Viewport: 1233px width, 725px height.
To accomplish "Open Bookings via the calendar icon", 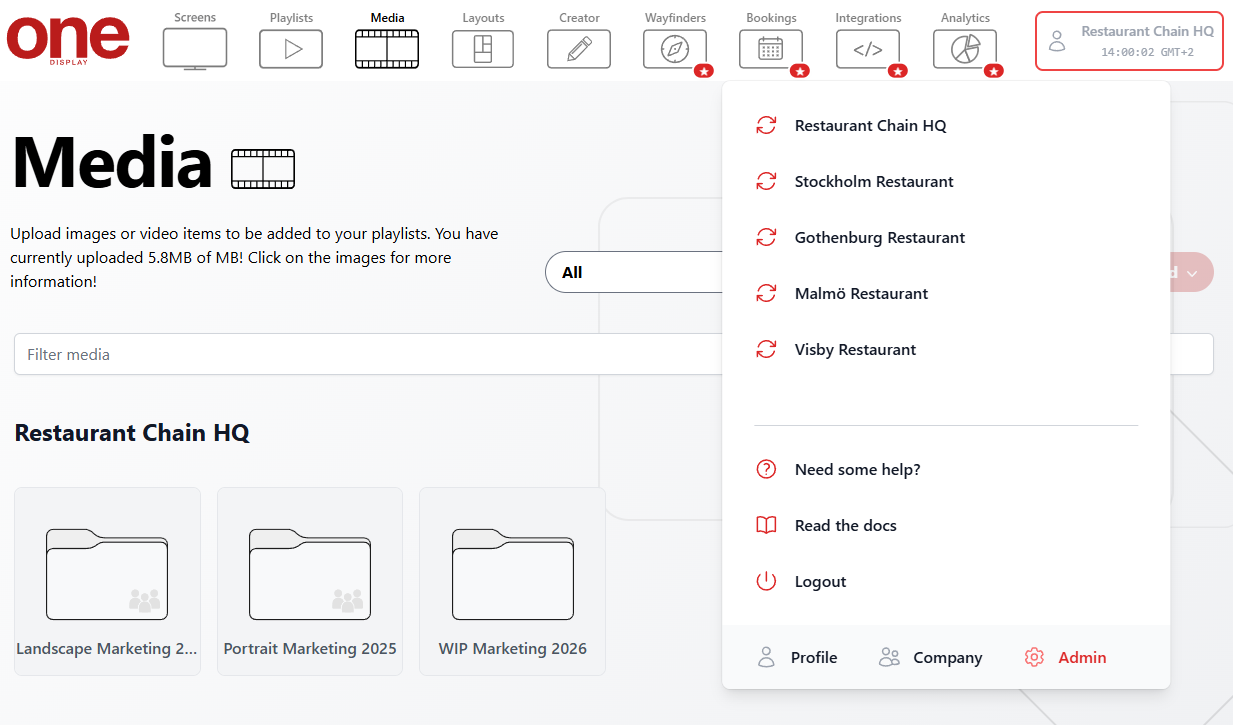I will point(771,46).
